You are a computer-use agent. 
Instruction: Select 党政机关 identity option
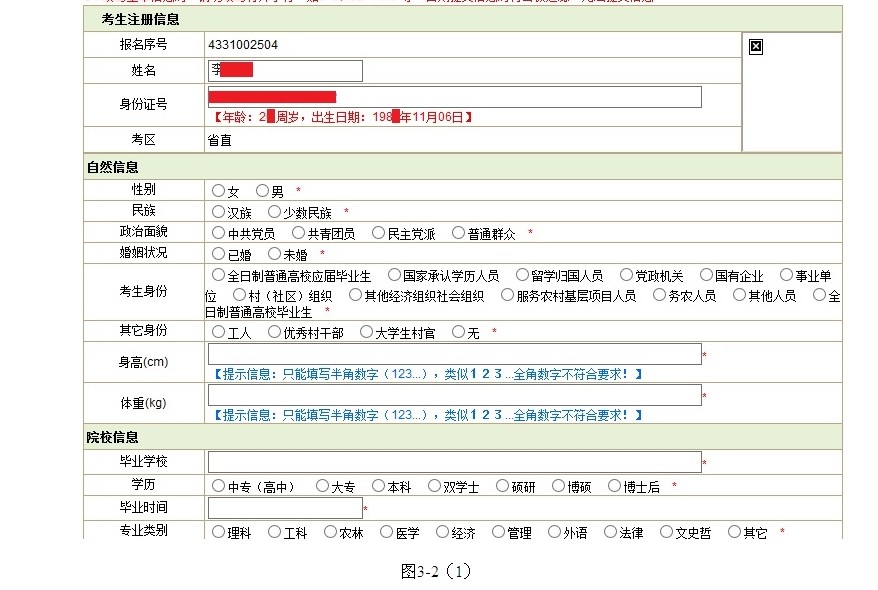tap(626, 275)
